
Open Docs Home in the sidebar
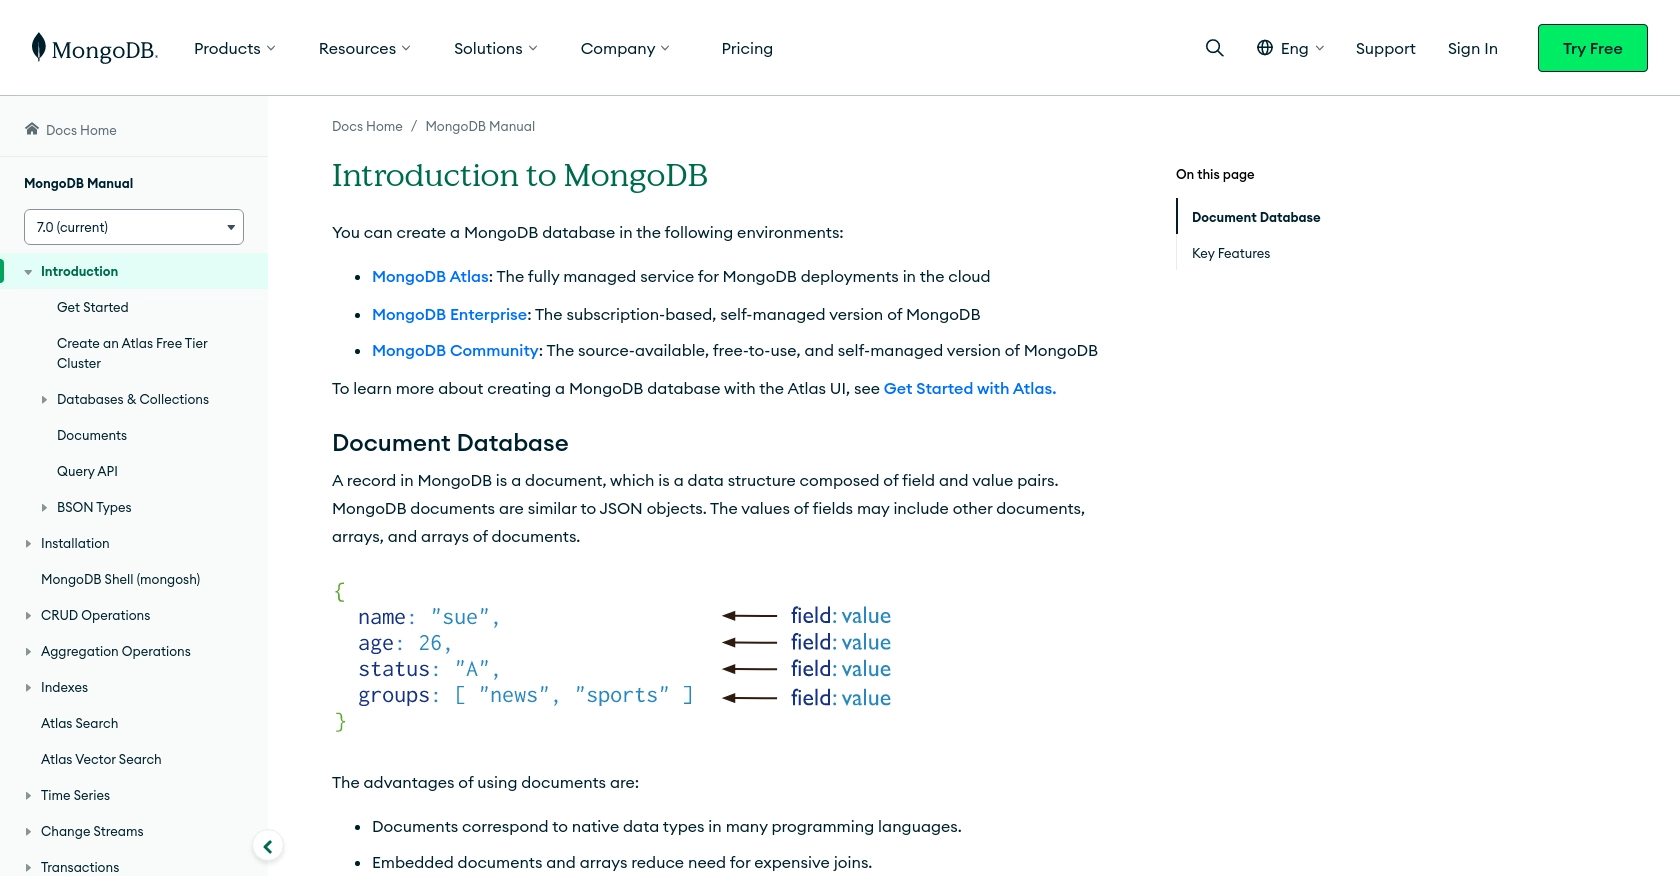pyautogui.click(x=81, y=130)
